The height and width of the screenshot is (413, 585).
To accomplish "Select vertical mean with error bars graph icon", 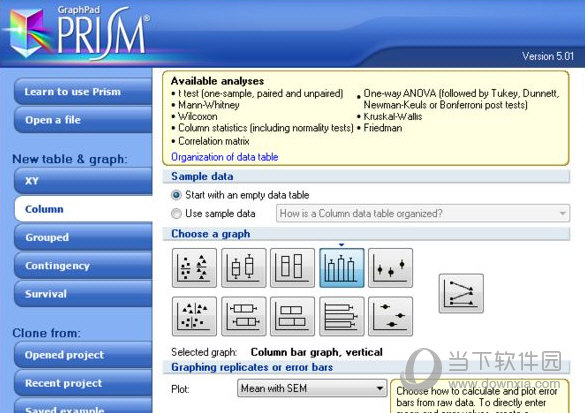I will [x=390, y=268].
